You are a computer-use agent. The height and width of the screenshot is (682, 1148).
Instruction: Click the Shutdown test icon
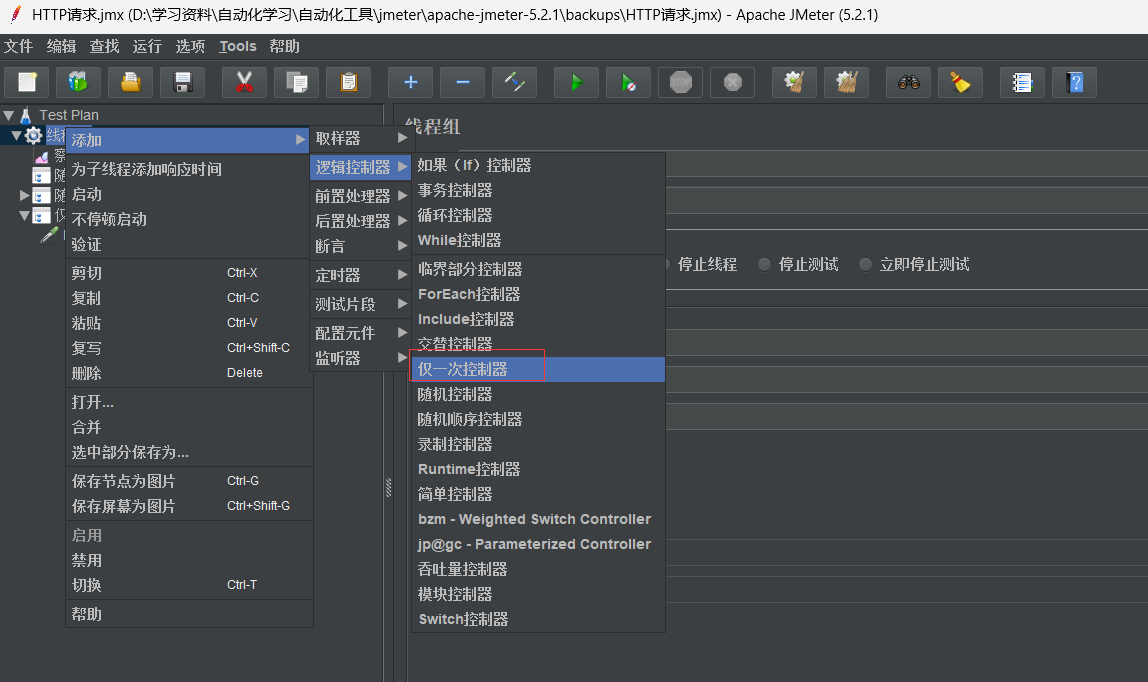click(x=733, y=82)
